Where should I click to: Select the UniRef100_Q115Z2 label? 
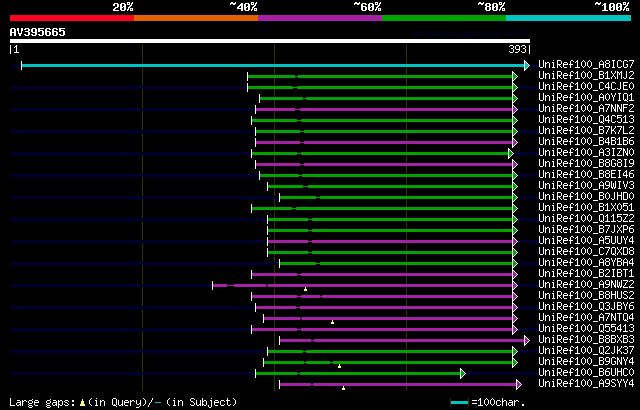pos(586,218)
